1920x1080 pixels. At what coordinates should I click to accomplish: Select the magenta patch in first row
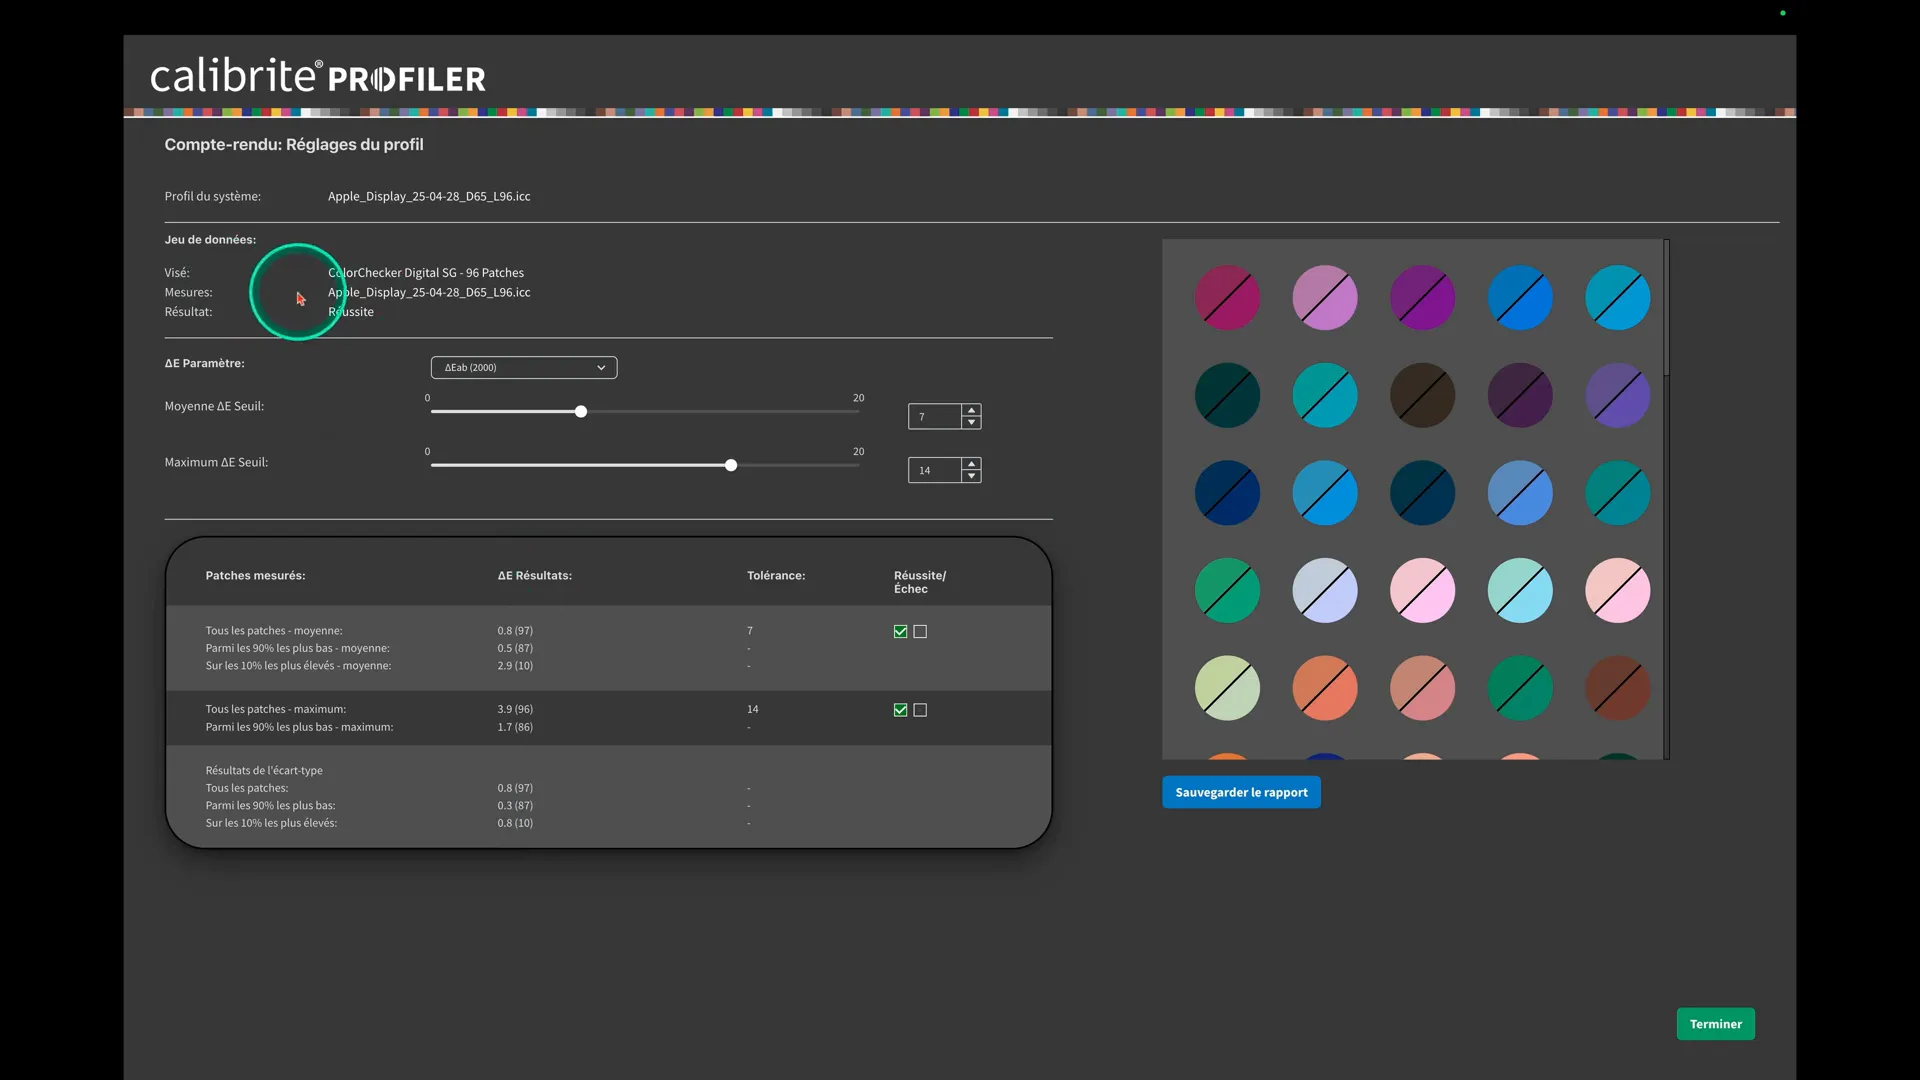pos(1227,298)
